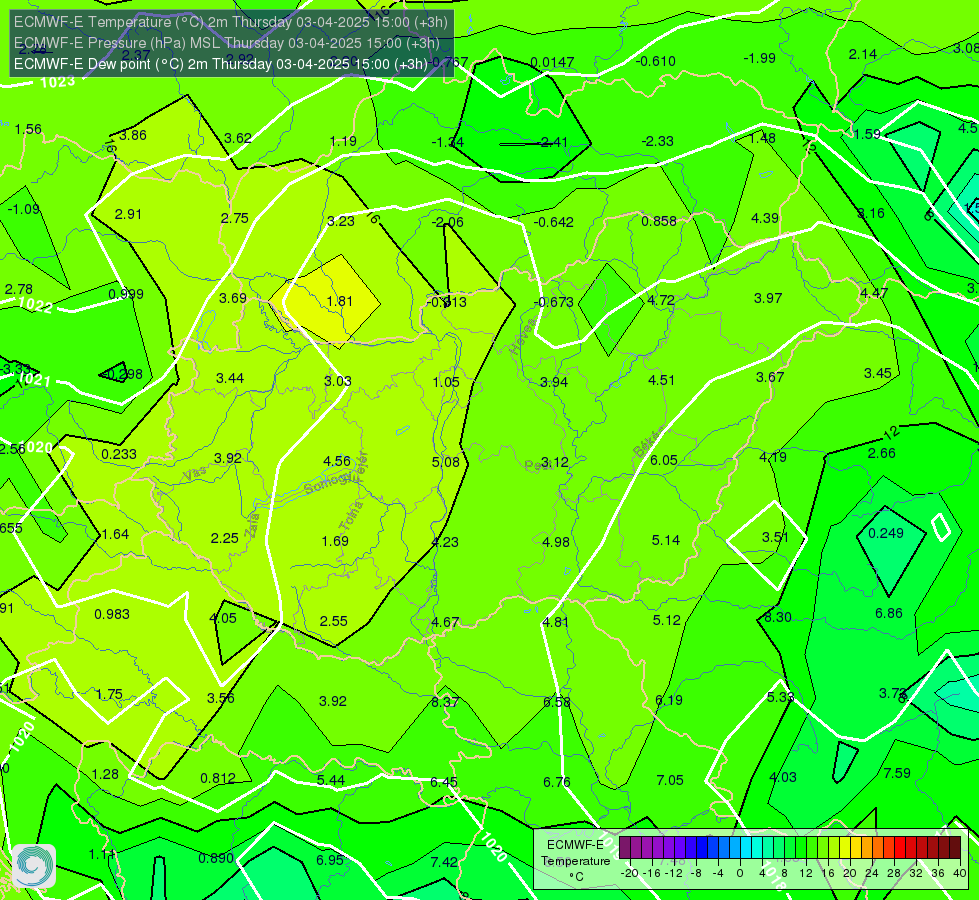Click the dew point value -2.41

(554, 142)
